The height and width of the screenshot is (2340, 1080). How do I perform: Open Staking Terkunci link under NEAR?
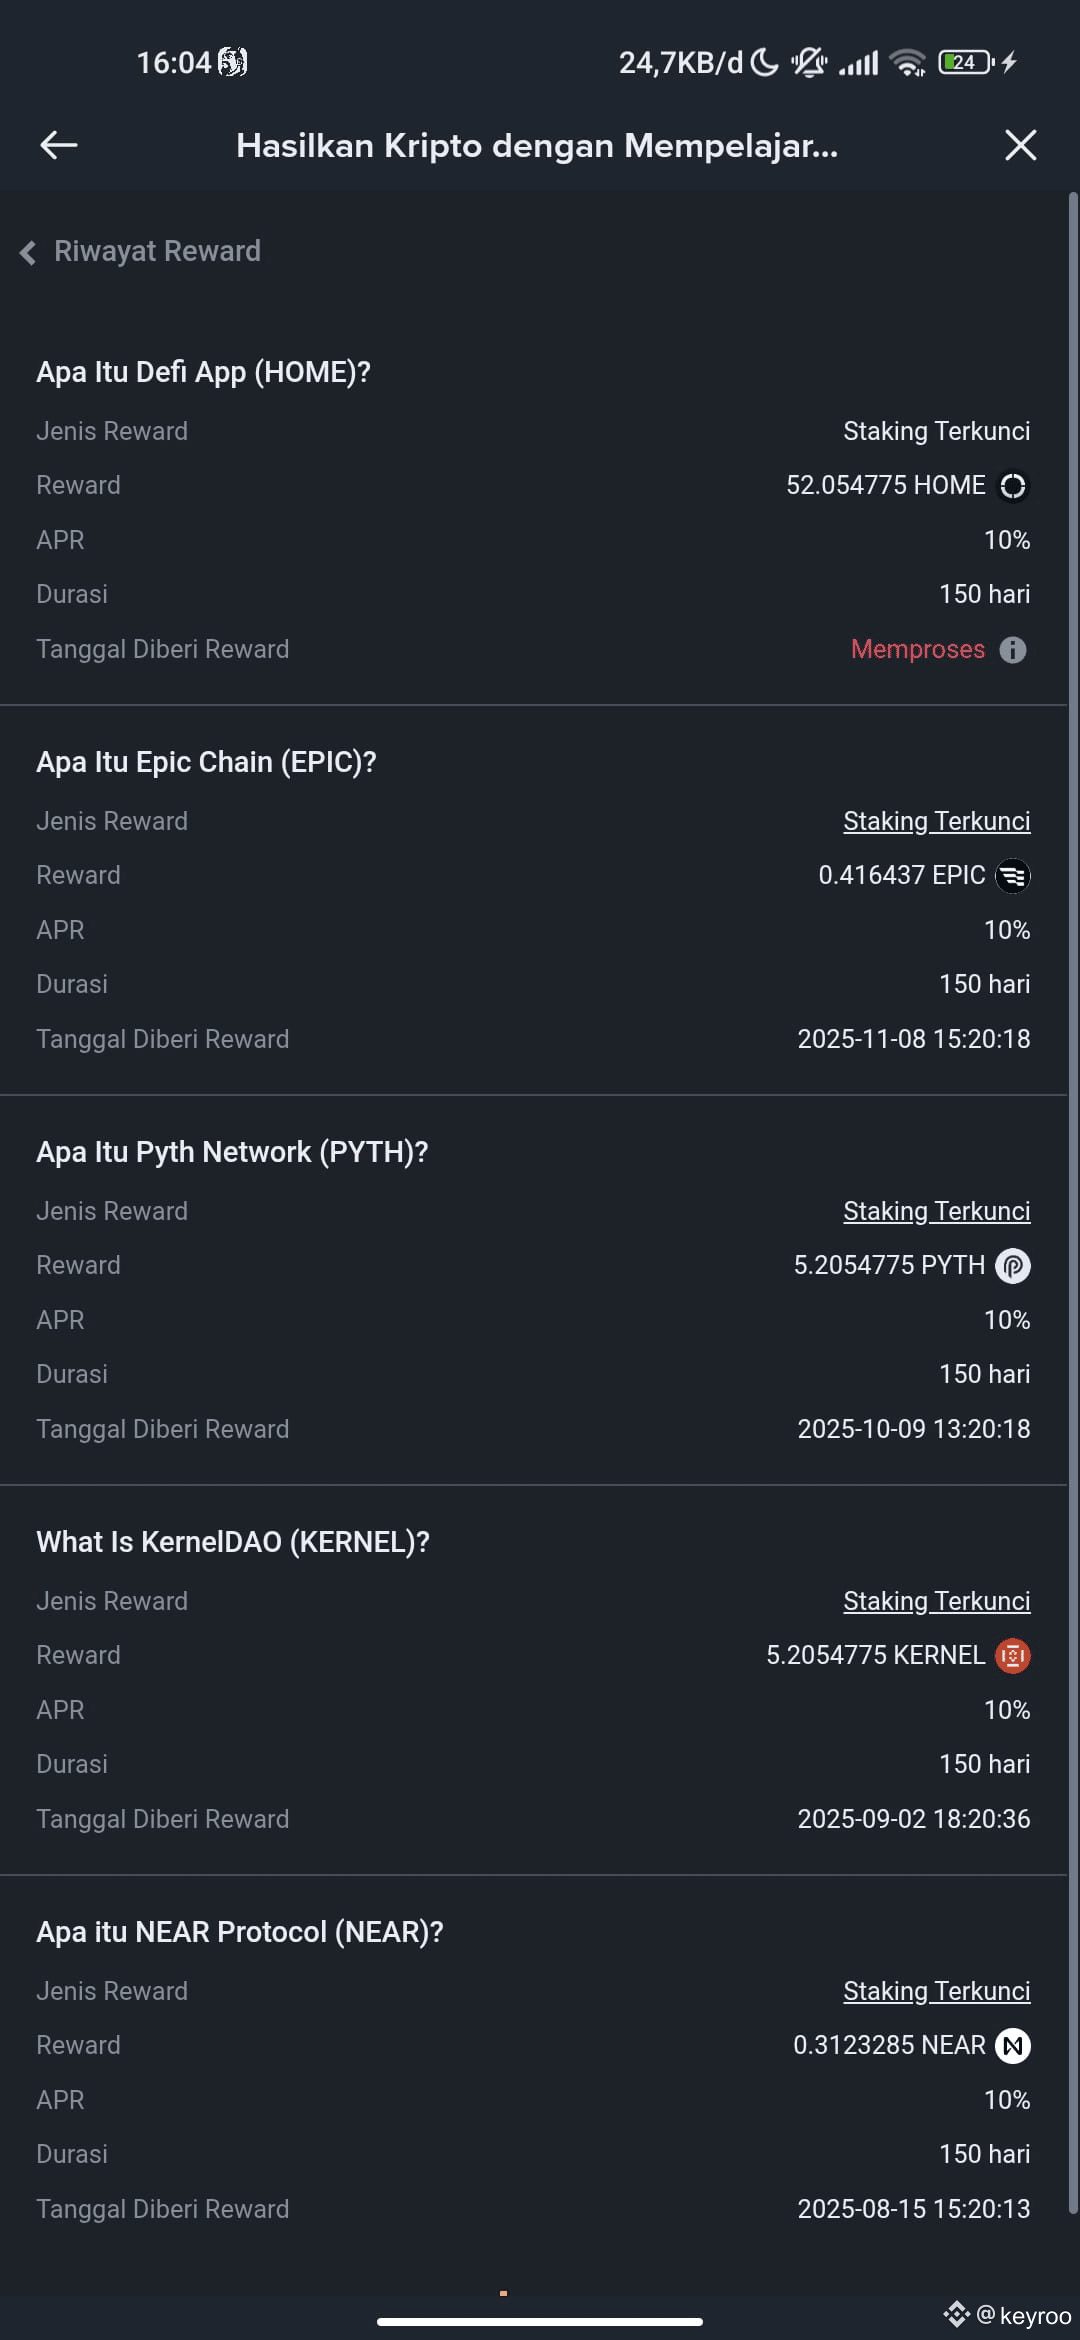click(x=936, y=1991)
